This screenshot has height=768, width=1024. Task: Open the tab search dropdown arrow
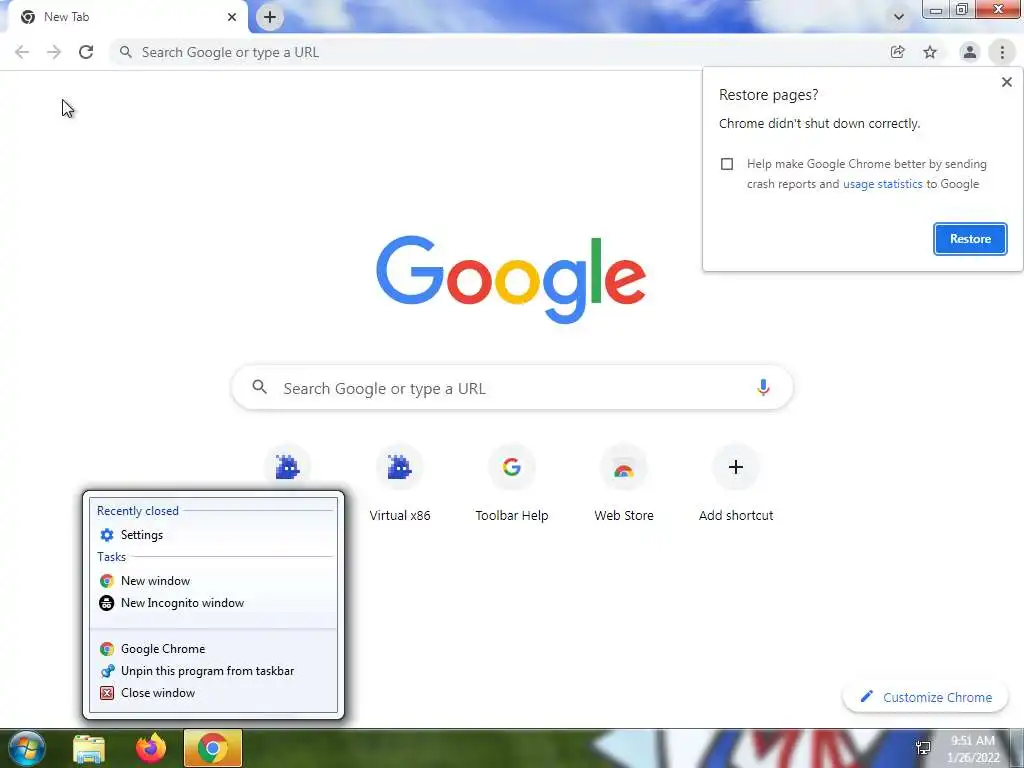(x=899, y=17)
